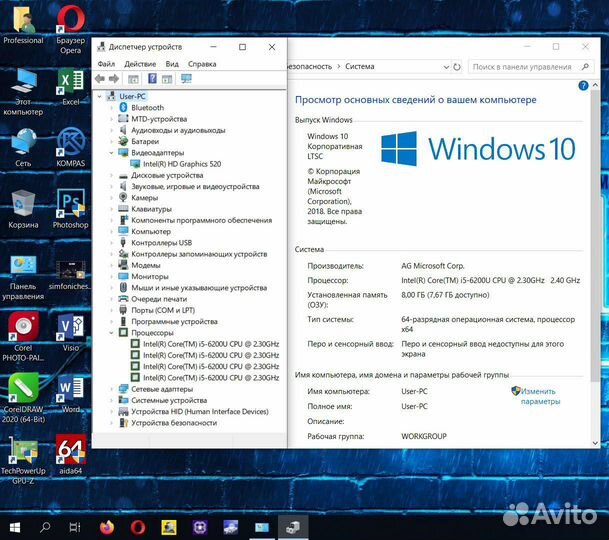Click the show console tree toolbar icon
609x540 pixels.
(x=133, y=79)
